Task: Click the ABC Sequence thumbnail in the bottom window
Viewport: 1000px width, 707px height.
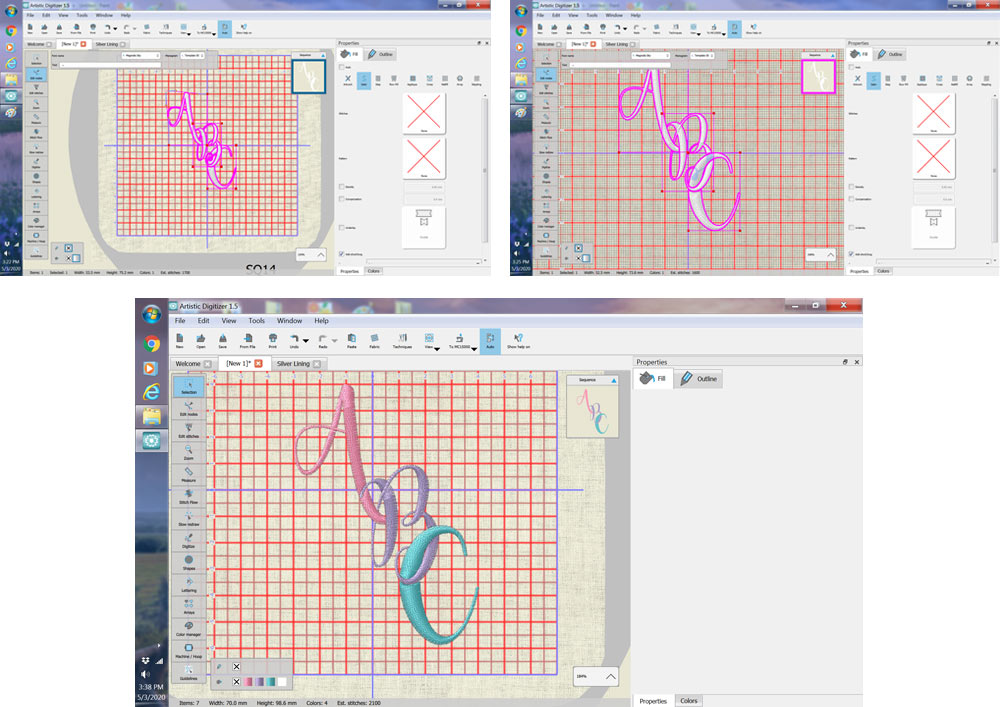Action: pyautogui.click(x=592, y=412)
